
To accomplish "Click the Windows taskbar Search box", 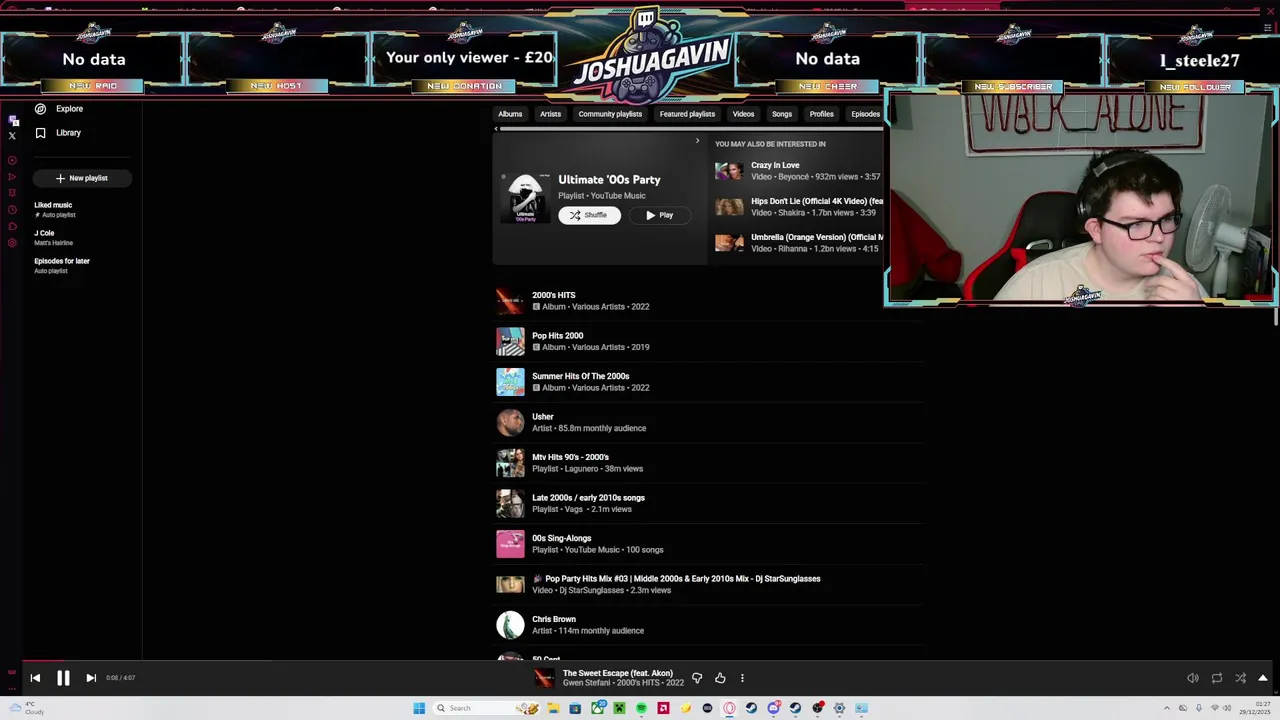I will [x=486, y=708].
